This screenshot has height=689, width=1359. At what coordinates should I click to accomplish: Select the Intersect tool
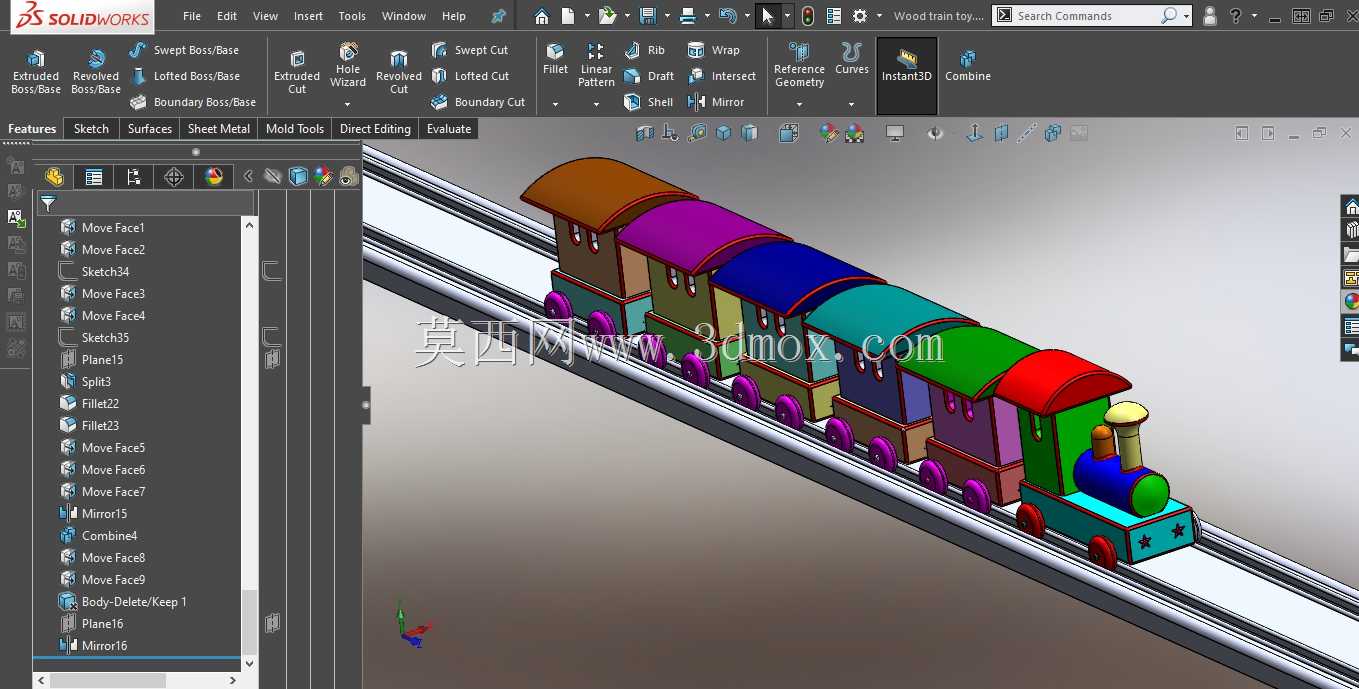click(721, 76)
